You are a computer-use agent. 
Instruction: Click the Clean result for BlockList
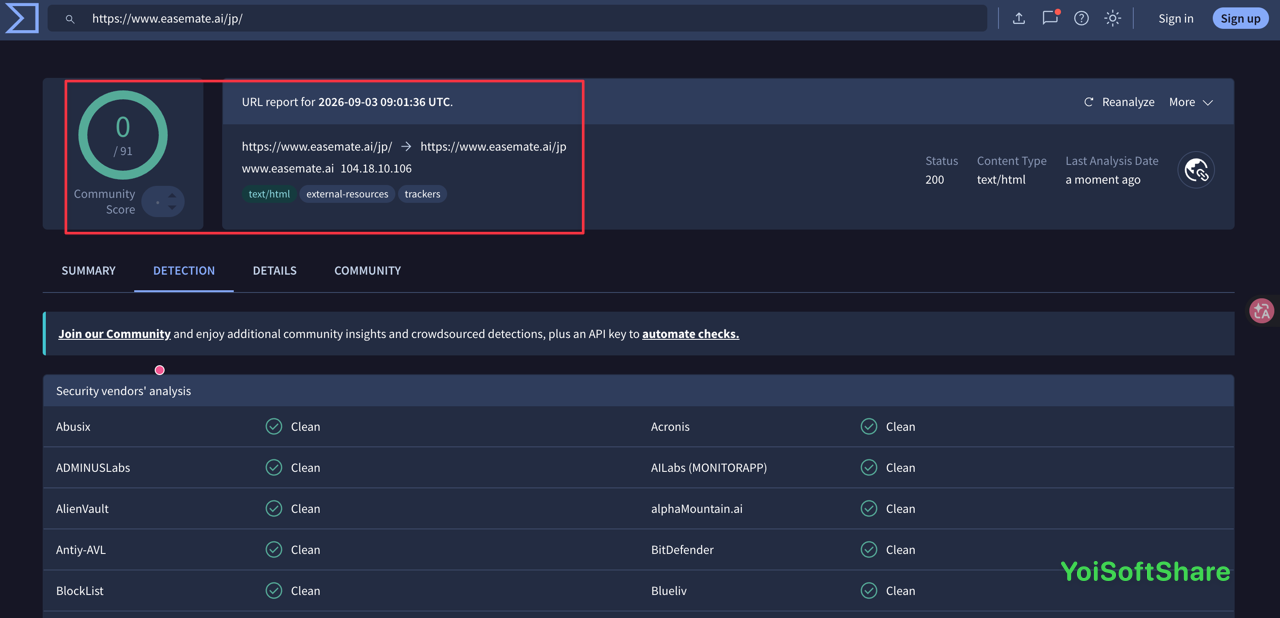coord(306,590)
